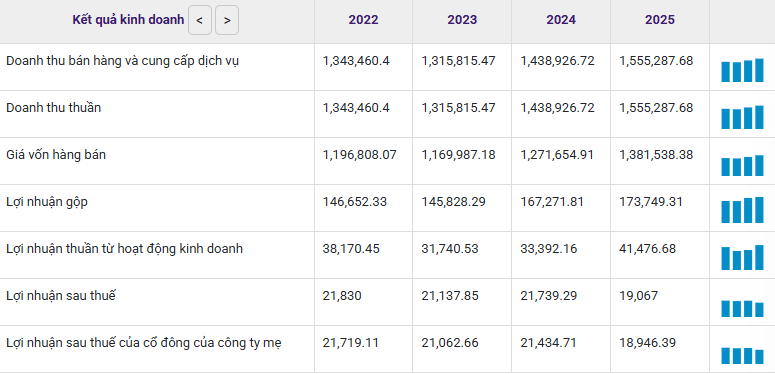The image size is (775, 374).
Task: Select cell value 38,170.45
Action: coord(351,249)
